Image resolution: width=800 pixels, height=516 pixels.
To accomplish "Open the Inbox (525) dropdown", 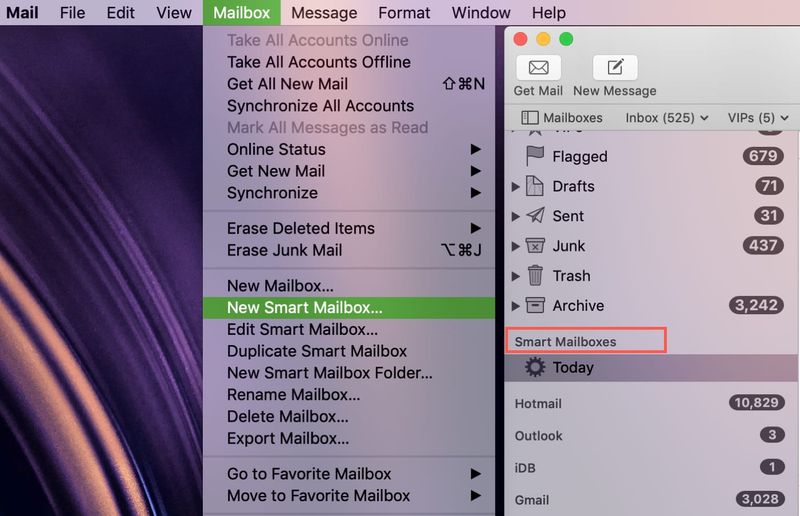I will (667, 118).
